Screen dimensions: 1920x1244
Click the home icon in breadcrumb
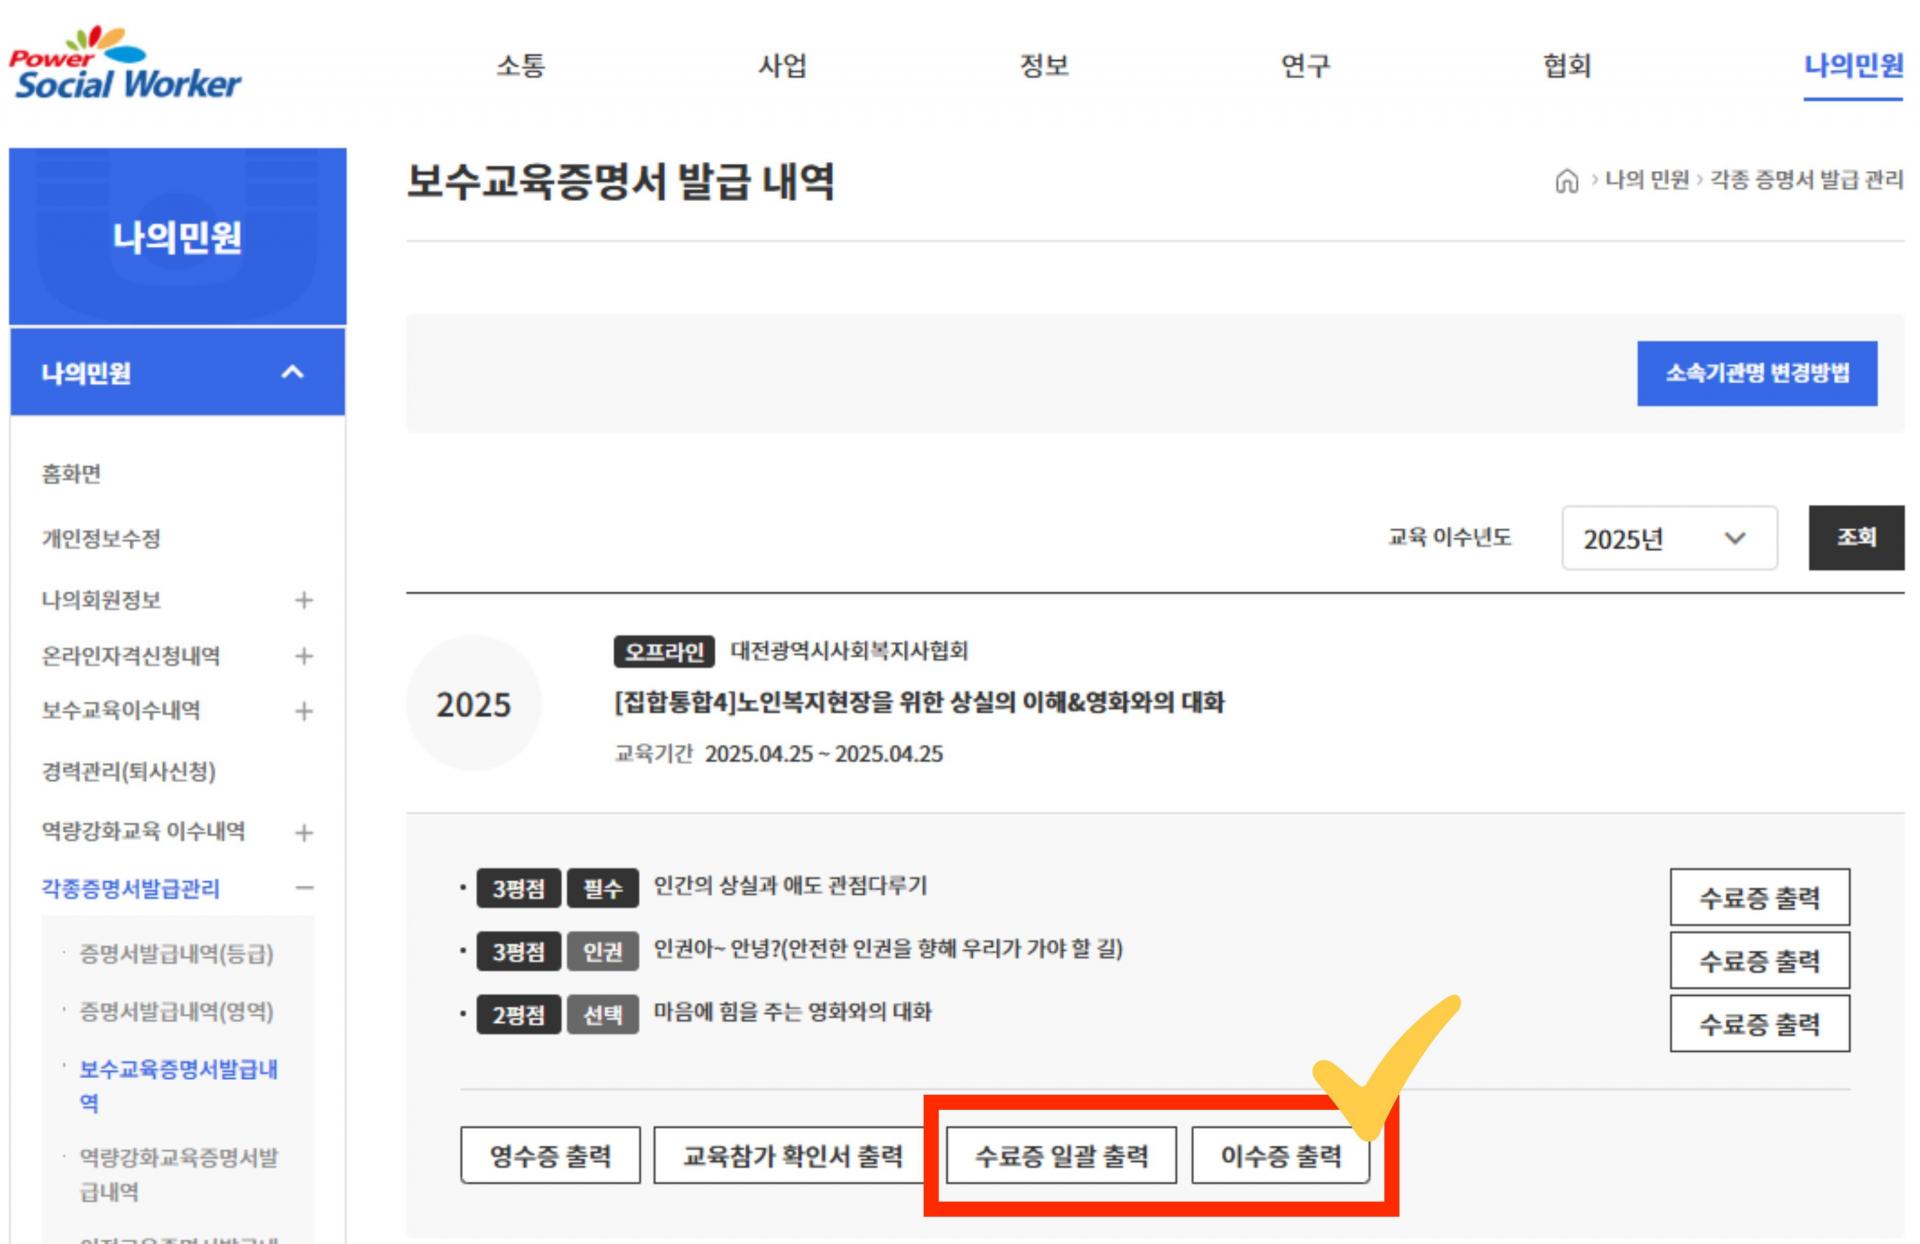[1566, 181]
